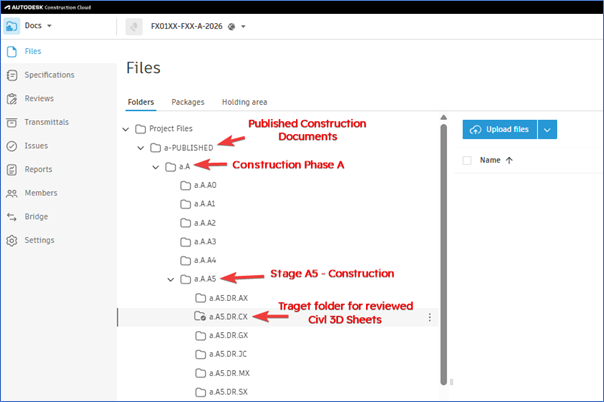Click the Bridge arrows icon
Image resolution: width=604 pixels, height=402 pixels.
tap(12, 217)
